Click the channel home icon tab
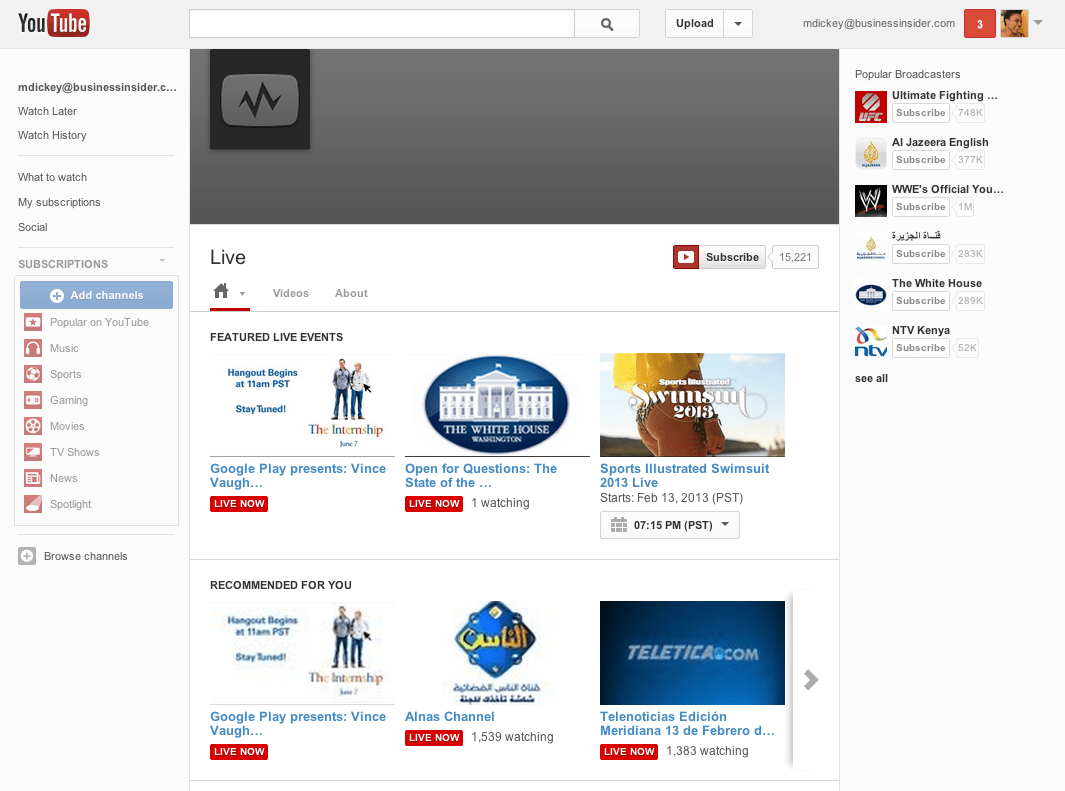Image resolution: width=1065 pixels, height=791 pixels. 221,292
